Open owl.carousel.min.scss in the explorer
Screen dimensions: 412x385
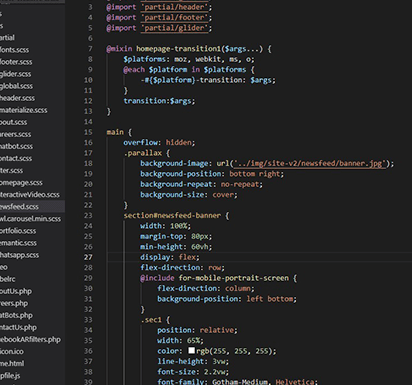(30, 219)
